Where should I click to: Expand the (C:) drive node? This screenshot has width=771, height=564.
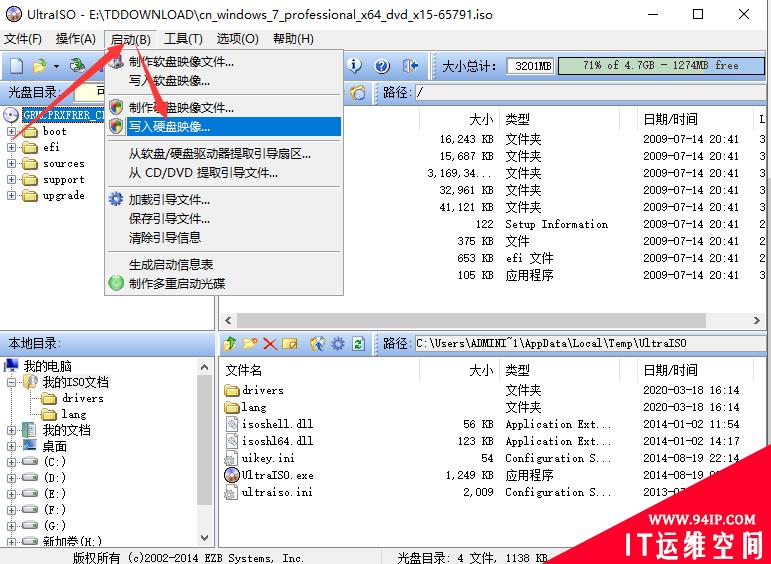point(11,462)
